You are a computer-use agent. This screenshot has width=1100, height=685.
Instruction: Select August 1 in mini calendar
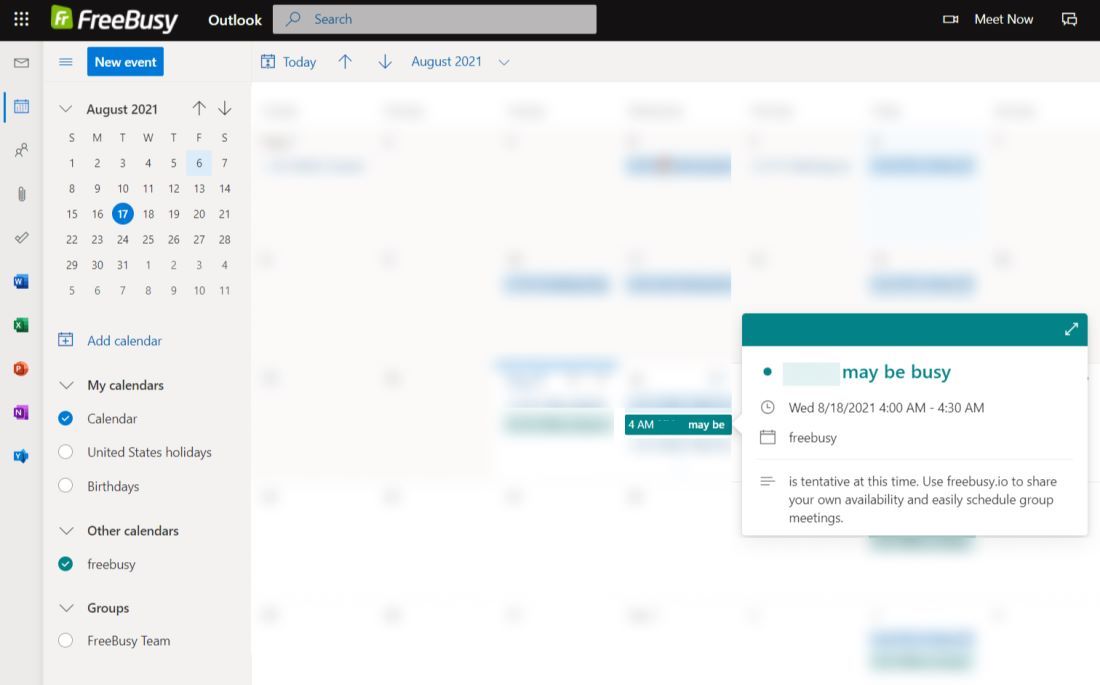72,163
